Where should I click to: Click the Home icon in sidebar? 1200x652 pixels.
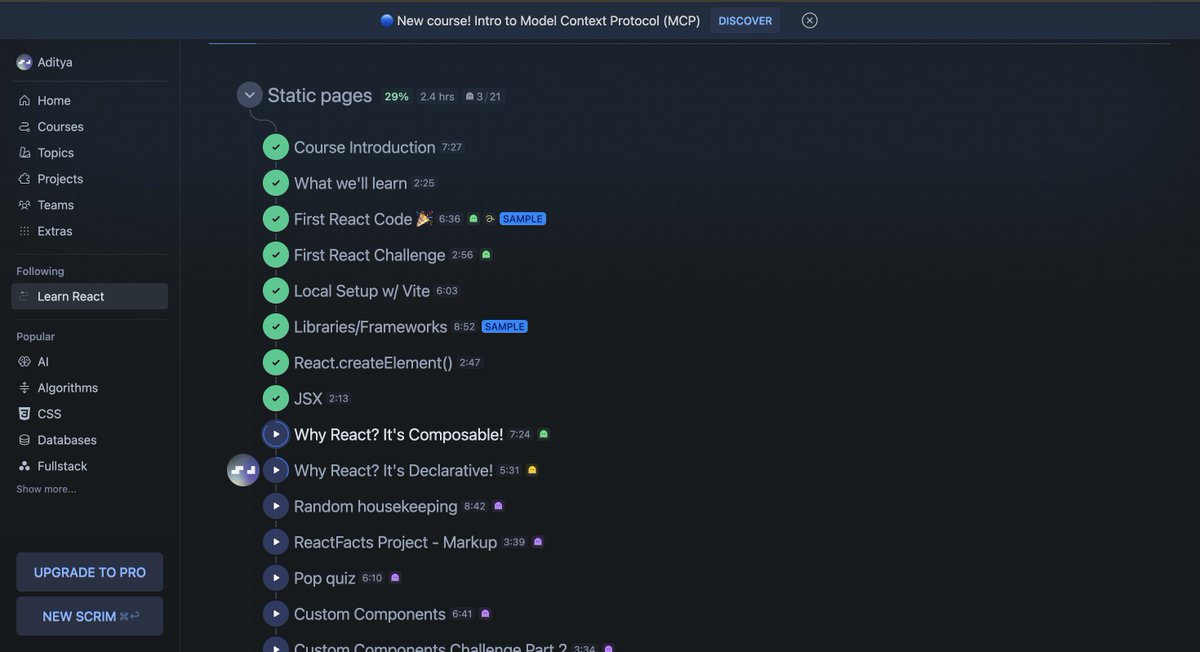point(25,101)
